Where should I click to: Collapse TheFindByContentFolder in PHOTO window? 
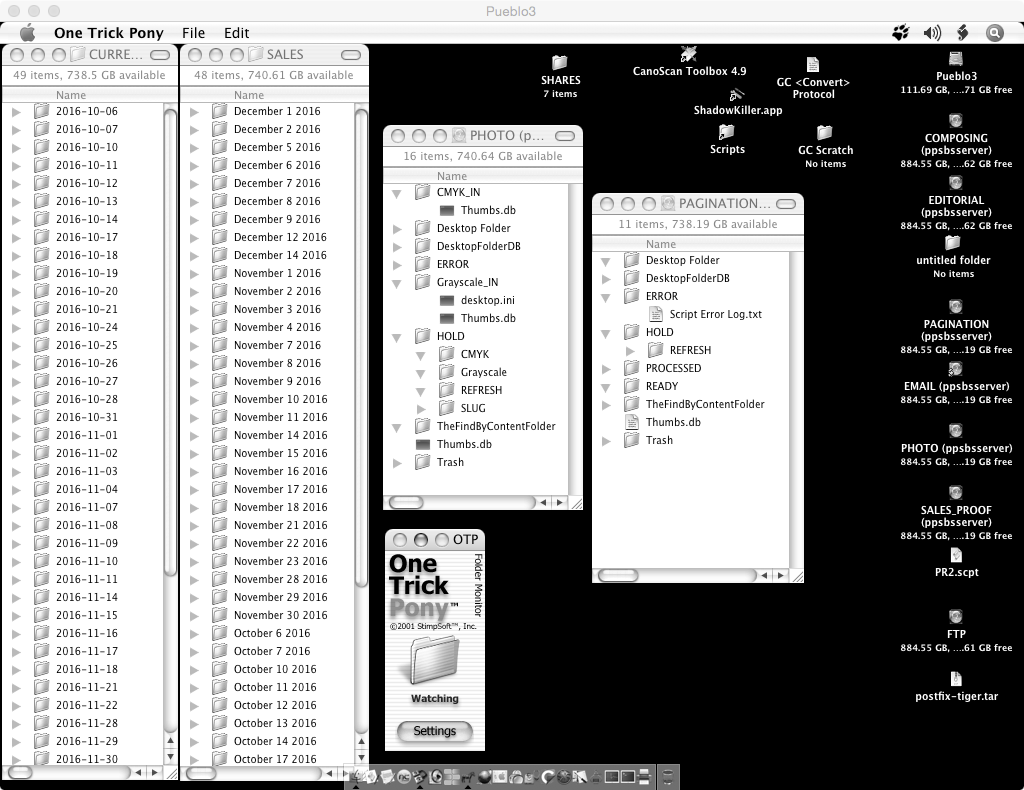(396, 428)
